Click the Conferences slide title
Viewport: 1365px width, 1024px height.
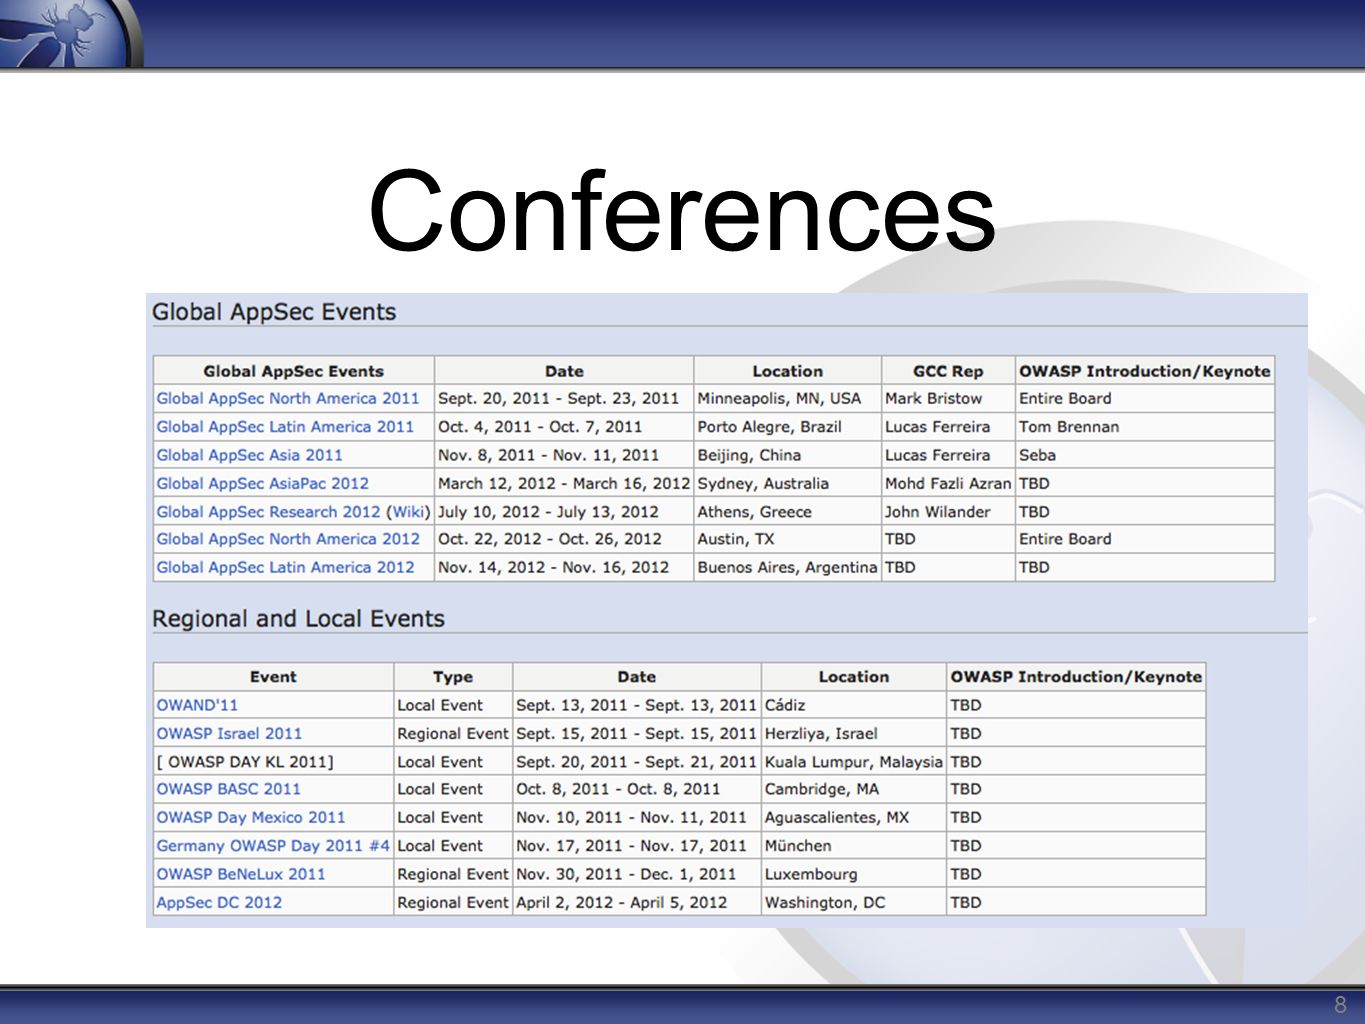pos(682,211)
